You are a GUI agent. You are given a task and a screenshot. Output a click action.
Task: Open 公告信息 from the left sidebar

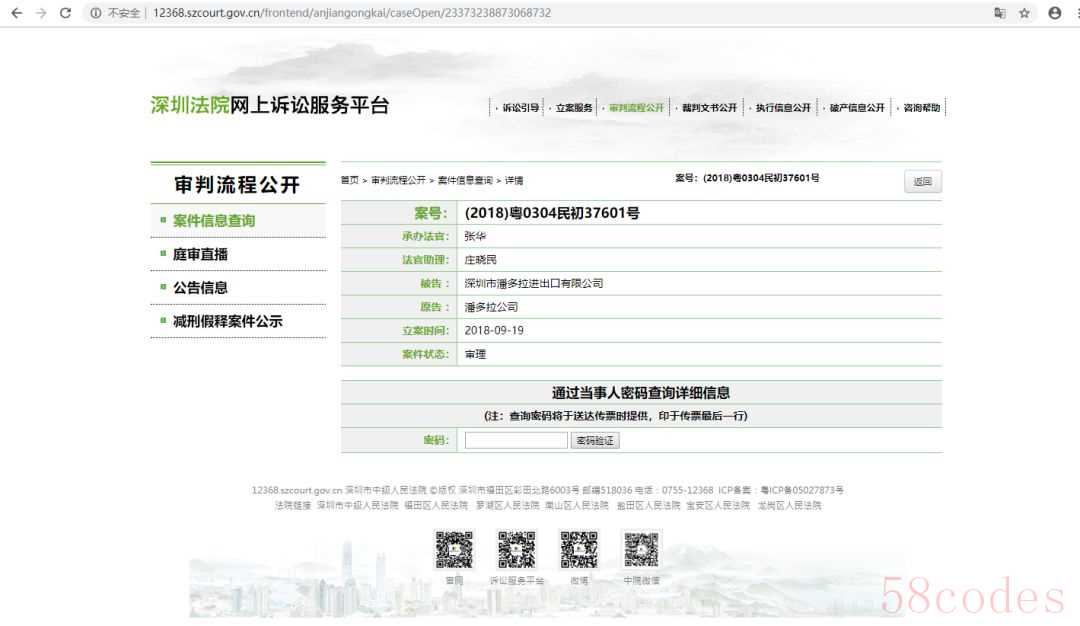200,287
